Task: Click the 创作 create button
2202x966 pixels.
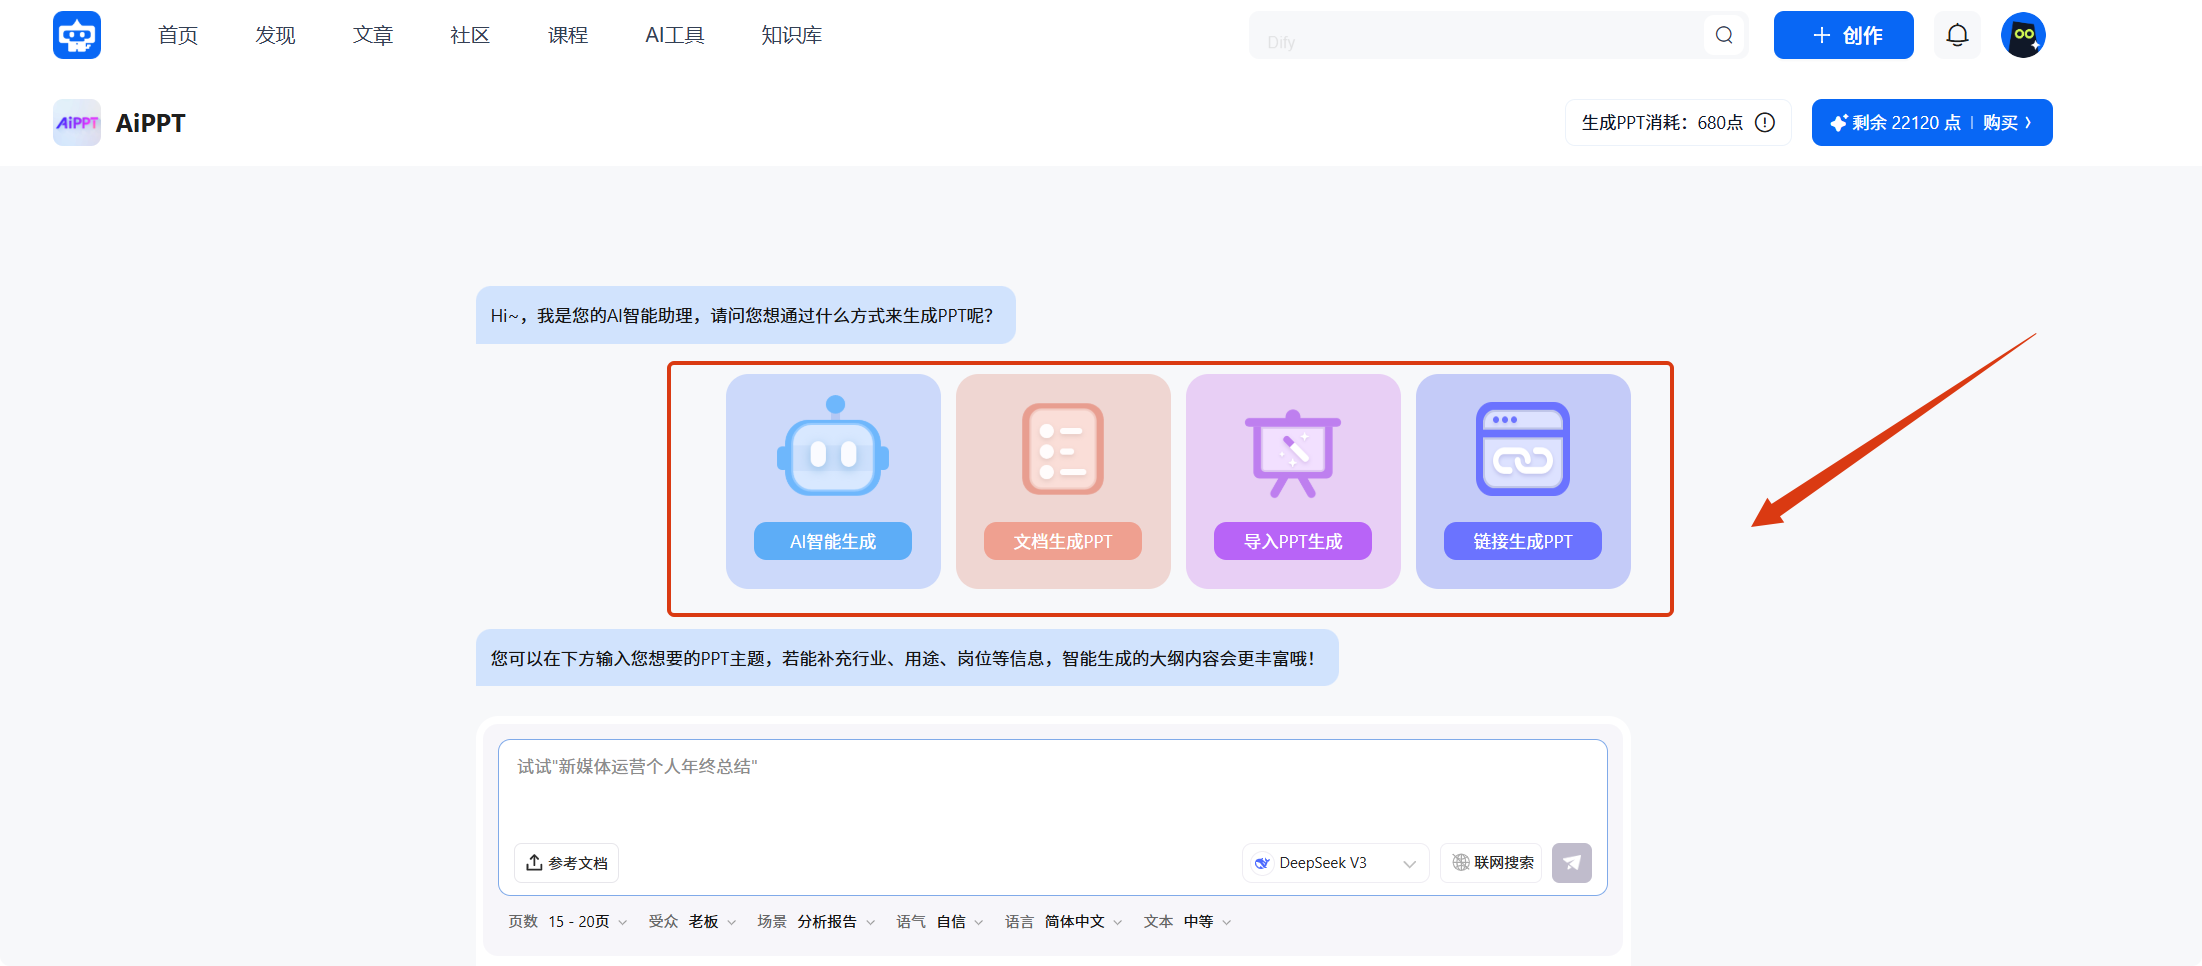Action: pos(1843,34)
